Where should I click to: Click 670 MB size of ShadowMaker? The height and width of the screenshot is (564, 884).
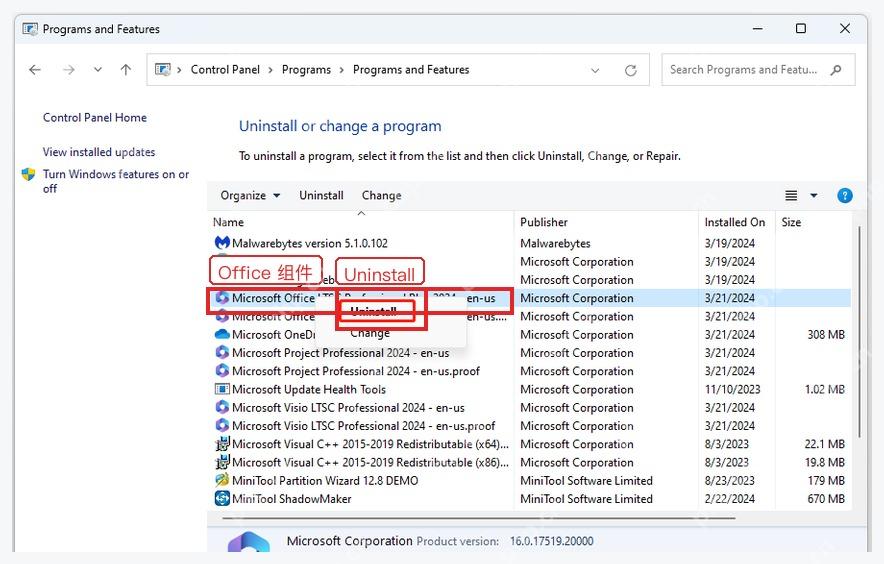point(826,499)
